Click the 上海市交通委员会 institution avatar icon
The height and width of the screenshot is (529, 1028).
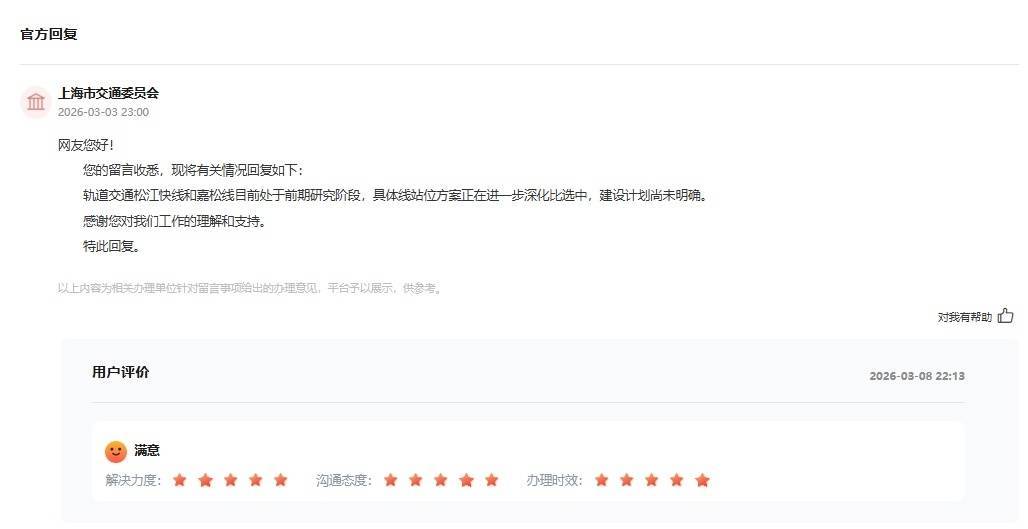point(35,102)
